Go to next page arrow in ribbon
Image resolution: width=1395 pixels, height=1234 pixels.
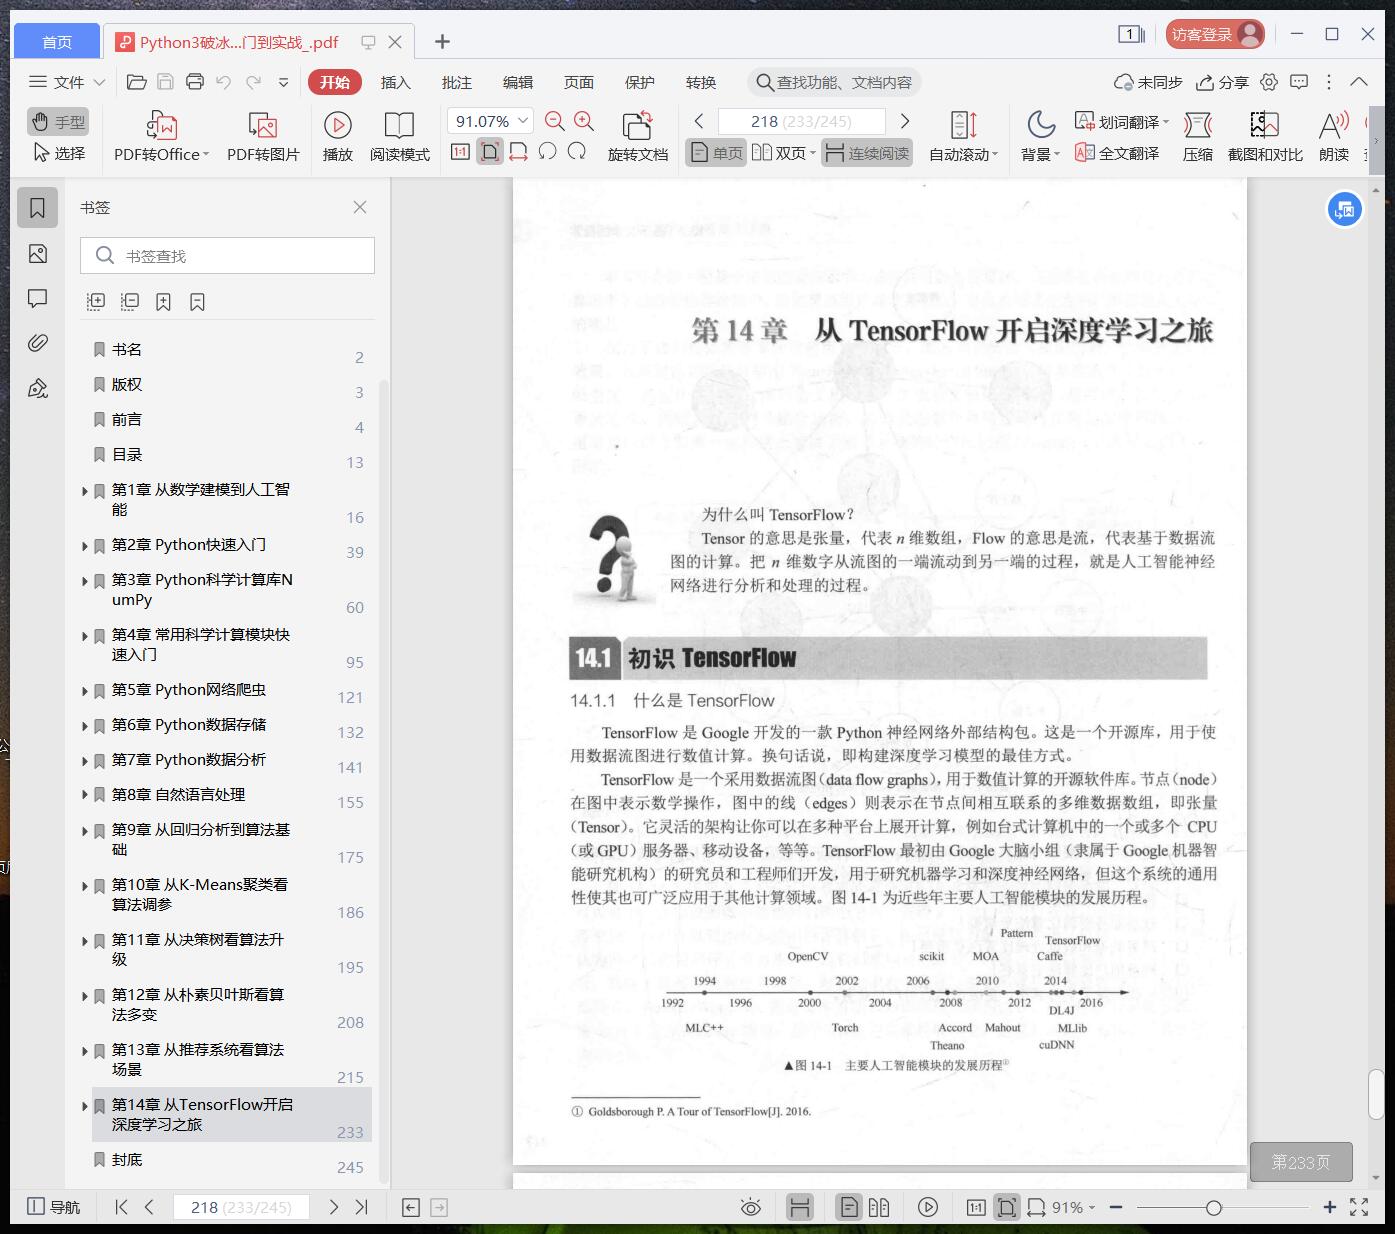pos(905,121)
